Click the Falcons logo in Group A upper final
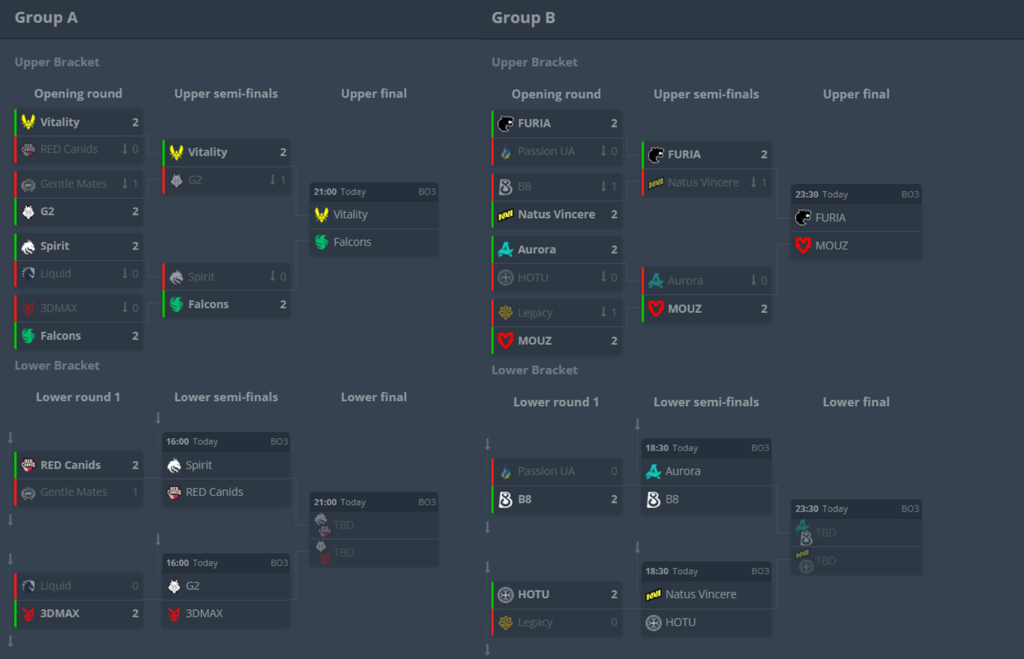This screenshot has height=659, width=1024. click(x=321, y=242)
